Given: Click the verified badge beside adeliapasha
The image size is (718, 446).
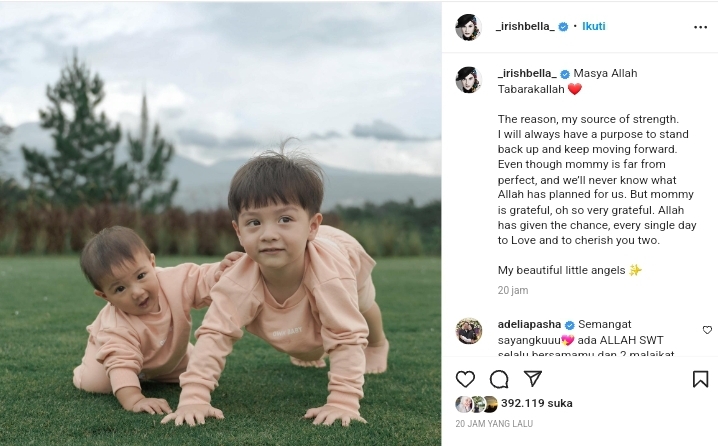Looking at the screenshot, I should [x=569, y=325].
